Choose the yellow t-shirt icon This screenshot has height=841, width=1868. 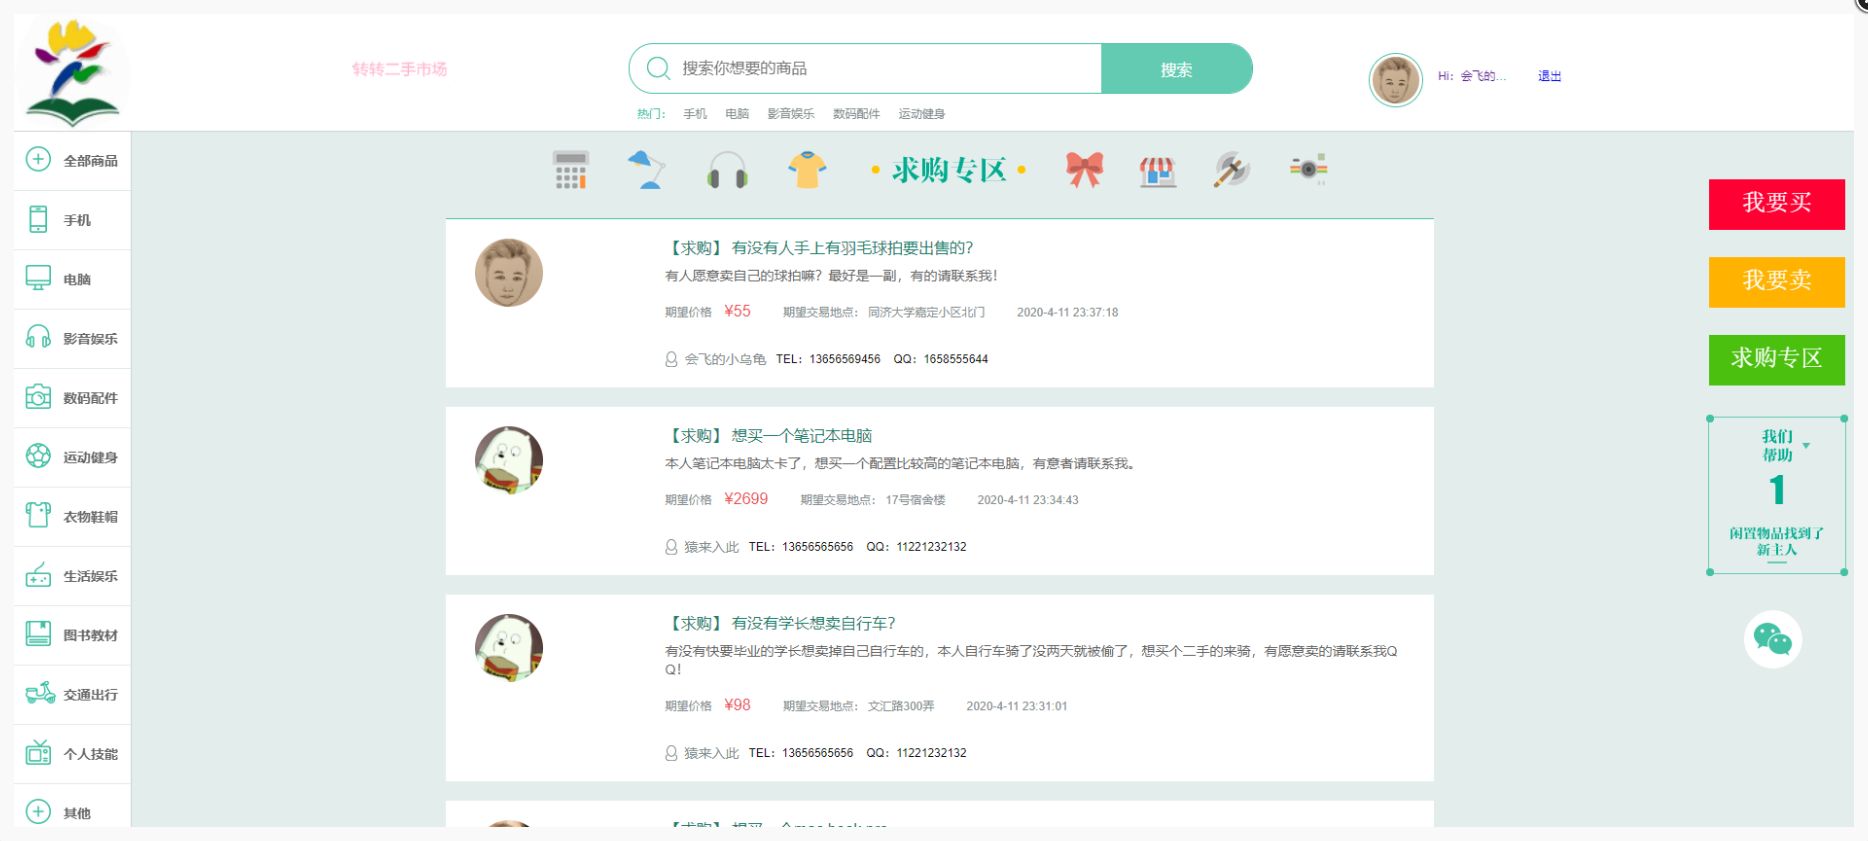pos(807,170)
